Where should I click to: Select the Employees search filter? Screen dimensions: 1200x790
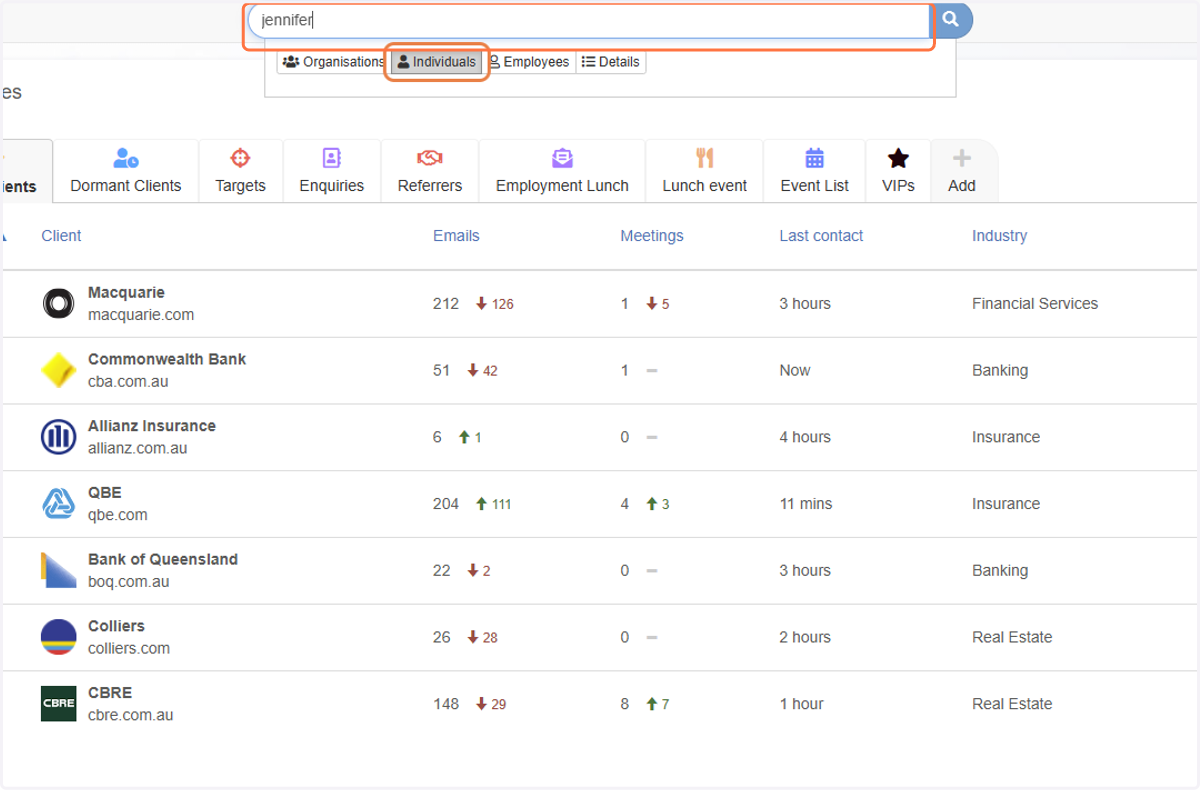529,62
